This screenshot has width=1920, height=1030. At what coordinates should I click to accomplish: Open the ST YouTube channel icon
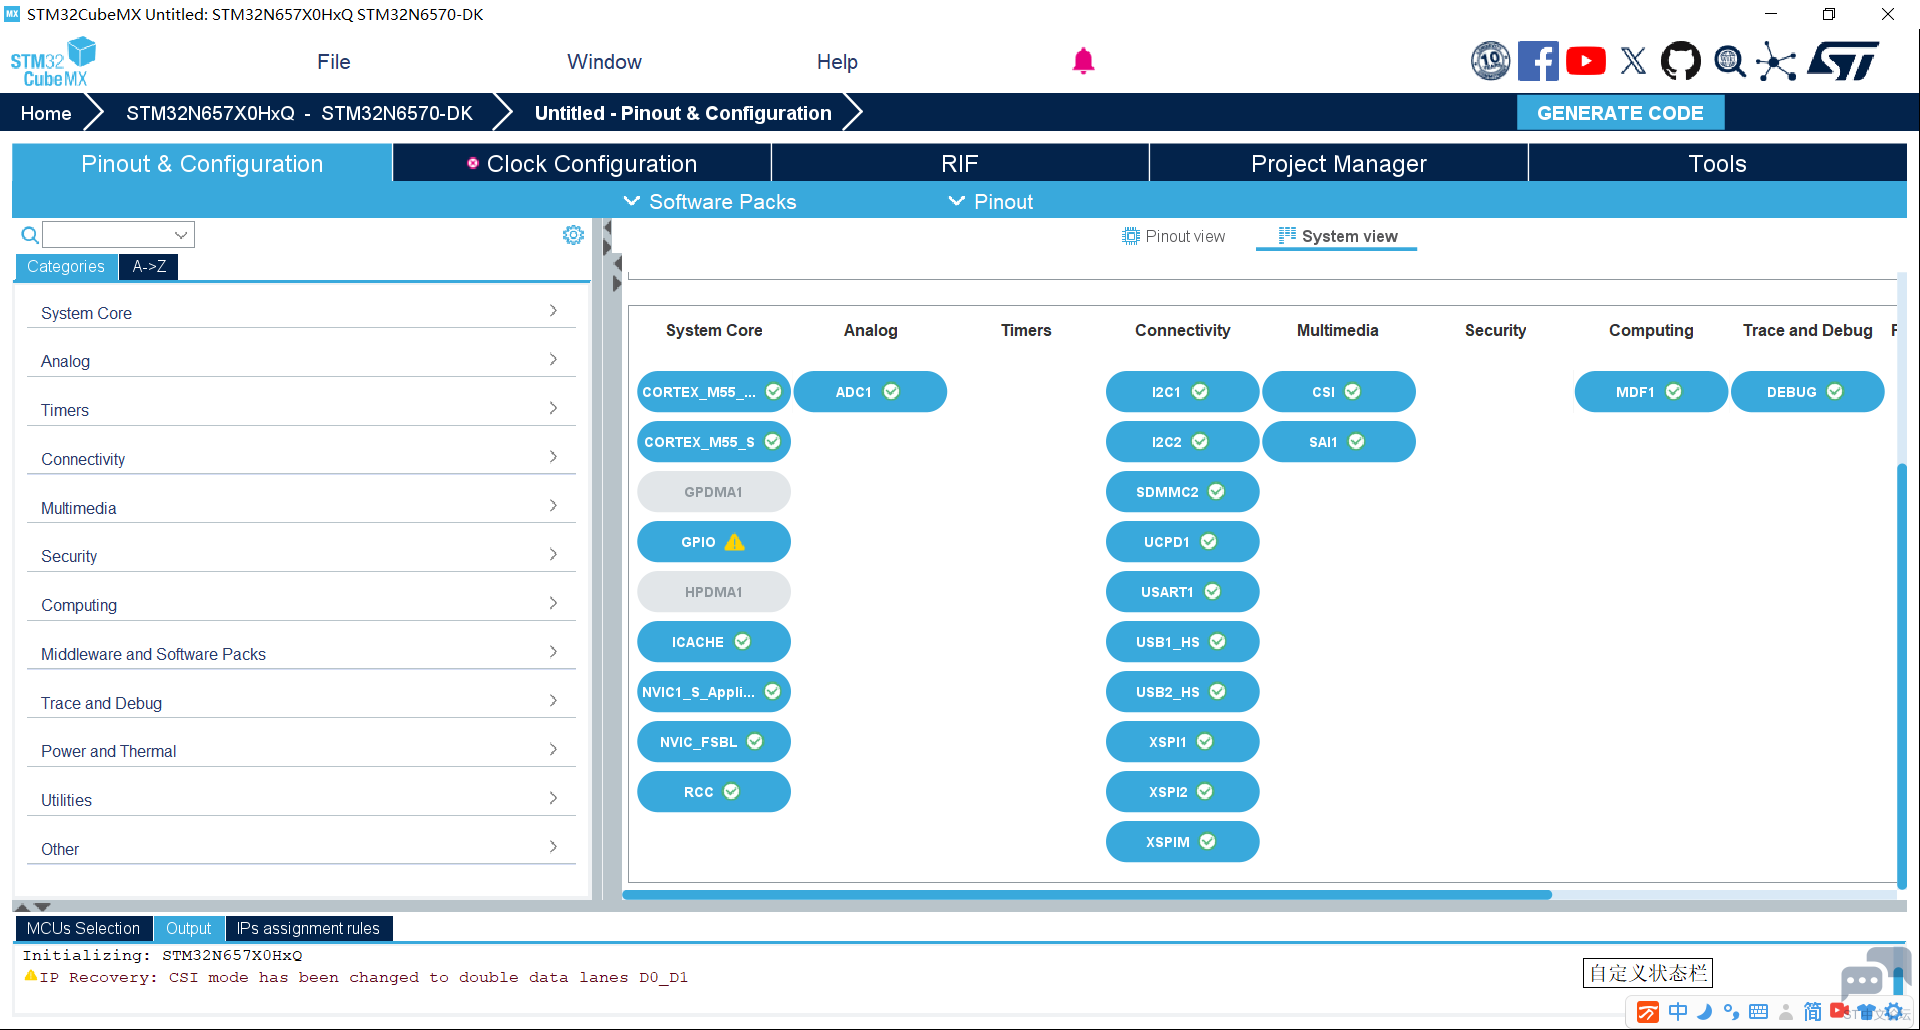pyautogui.click(x=1586, y=61)
